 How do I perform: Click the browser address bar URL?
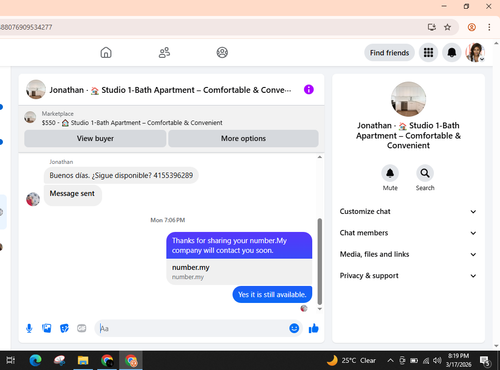pos(26,27)
